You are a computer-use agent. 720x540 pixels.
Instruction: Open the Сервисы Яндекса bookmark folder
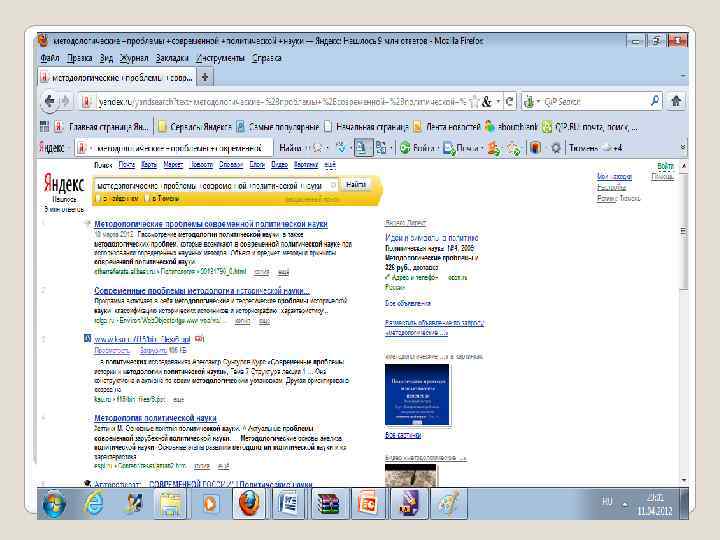[195, 126]
